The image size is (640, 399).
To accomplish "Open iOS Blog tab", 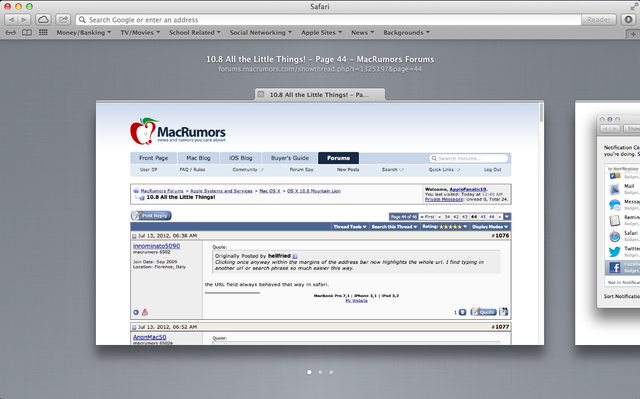I will pos(240,158).
